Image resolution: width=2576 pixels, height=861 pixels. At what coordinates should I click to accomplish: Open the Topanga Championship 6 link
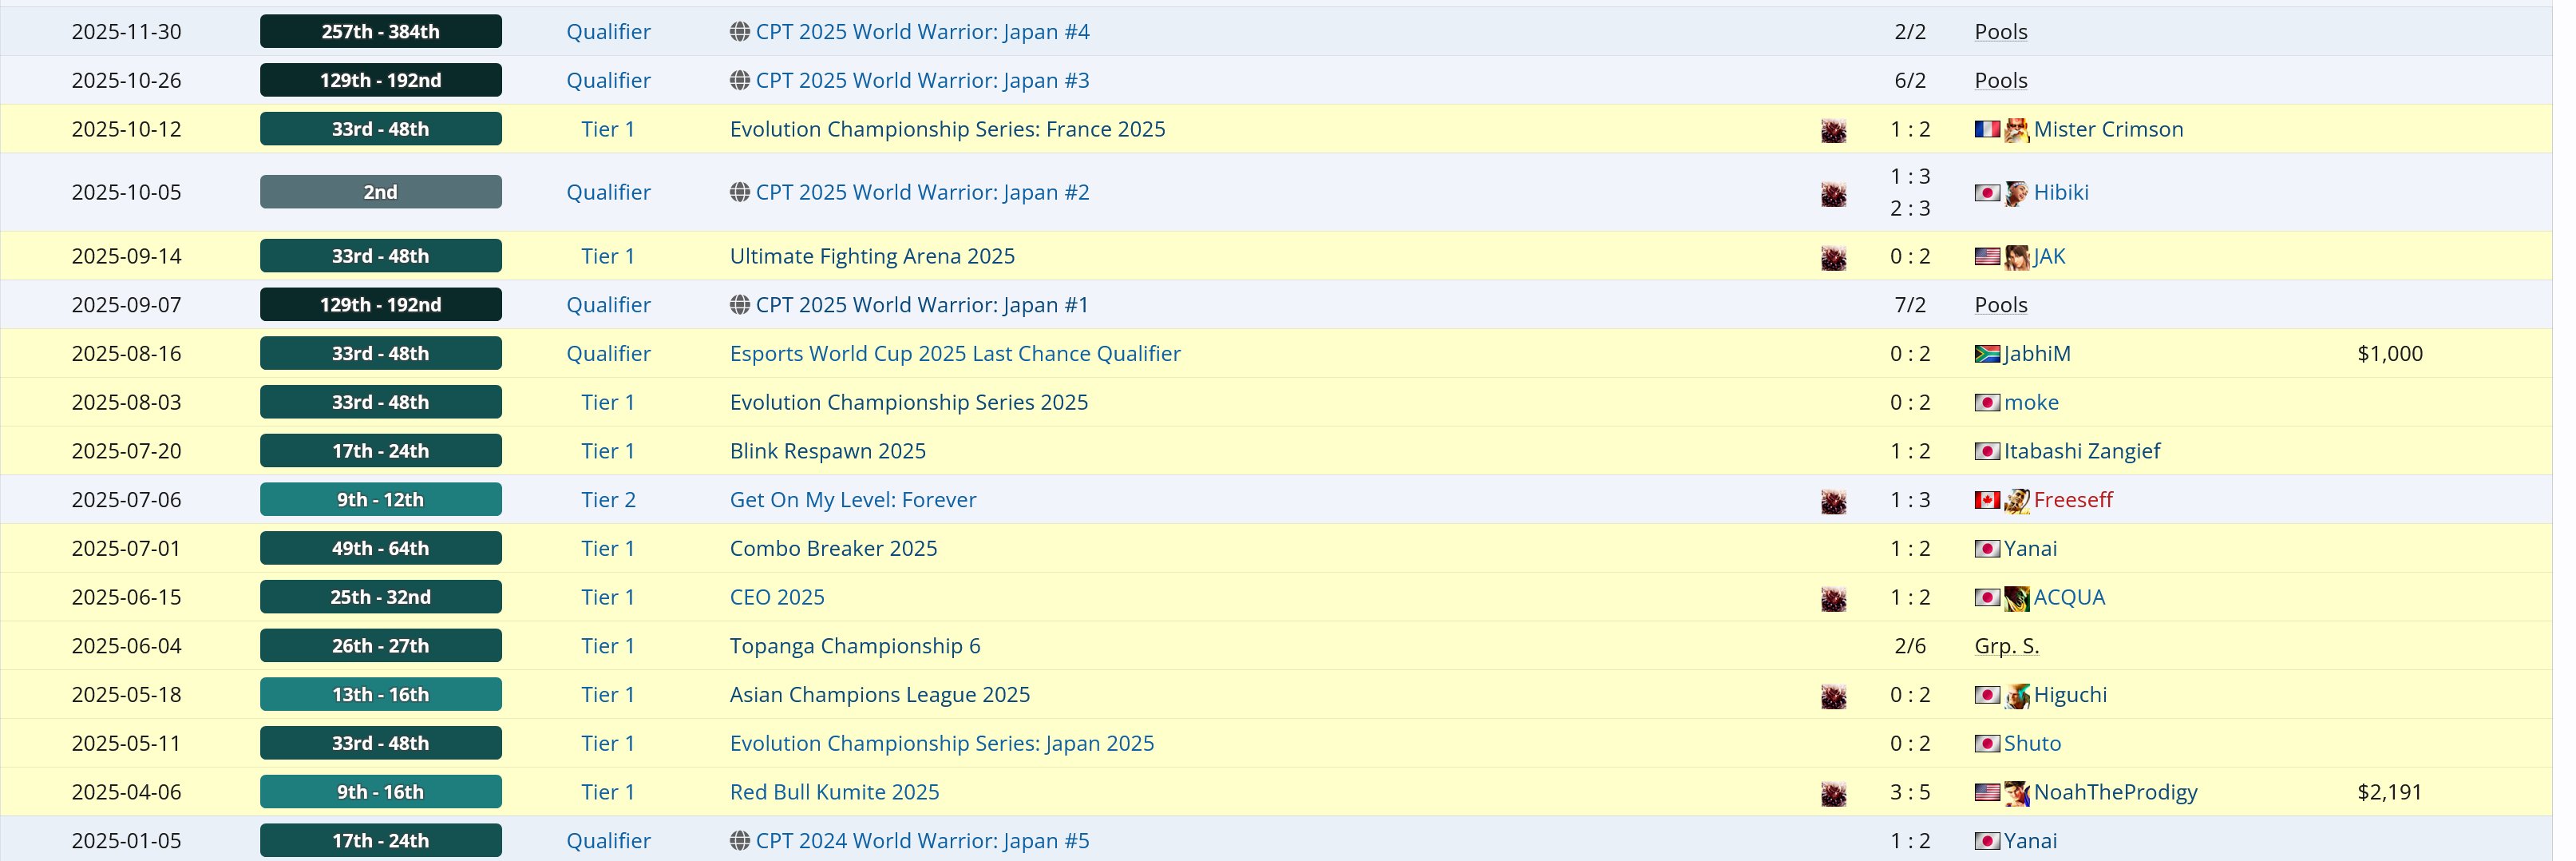(855, 646)
